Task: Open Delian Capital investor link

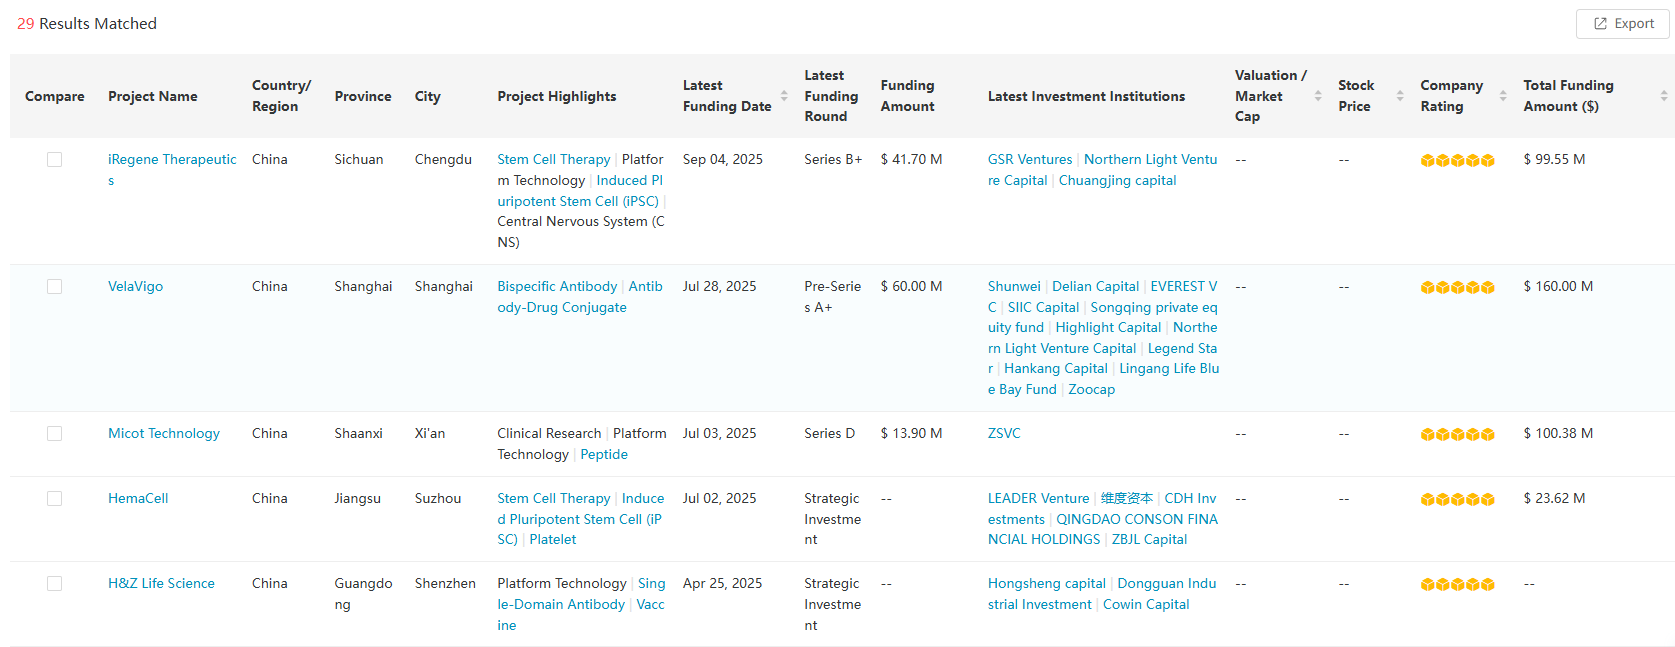Action: click(x=1095, y=286)
